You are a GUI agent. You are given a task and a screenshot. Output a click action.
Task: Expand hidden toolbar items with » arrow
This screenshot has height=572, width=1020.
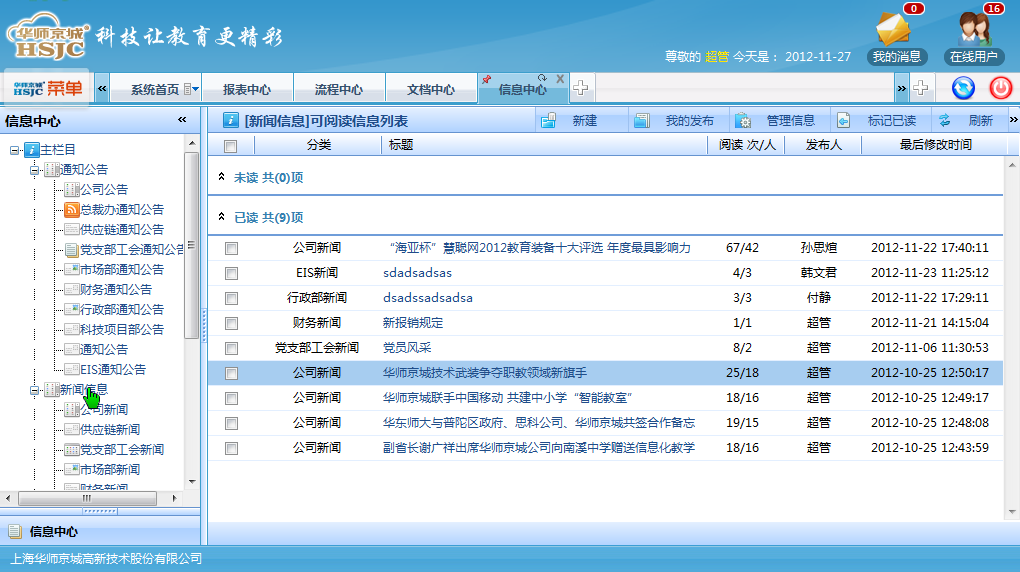[x=1013, y=120]
